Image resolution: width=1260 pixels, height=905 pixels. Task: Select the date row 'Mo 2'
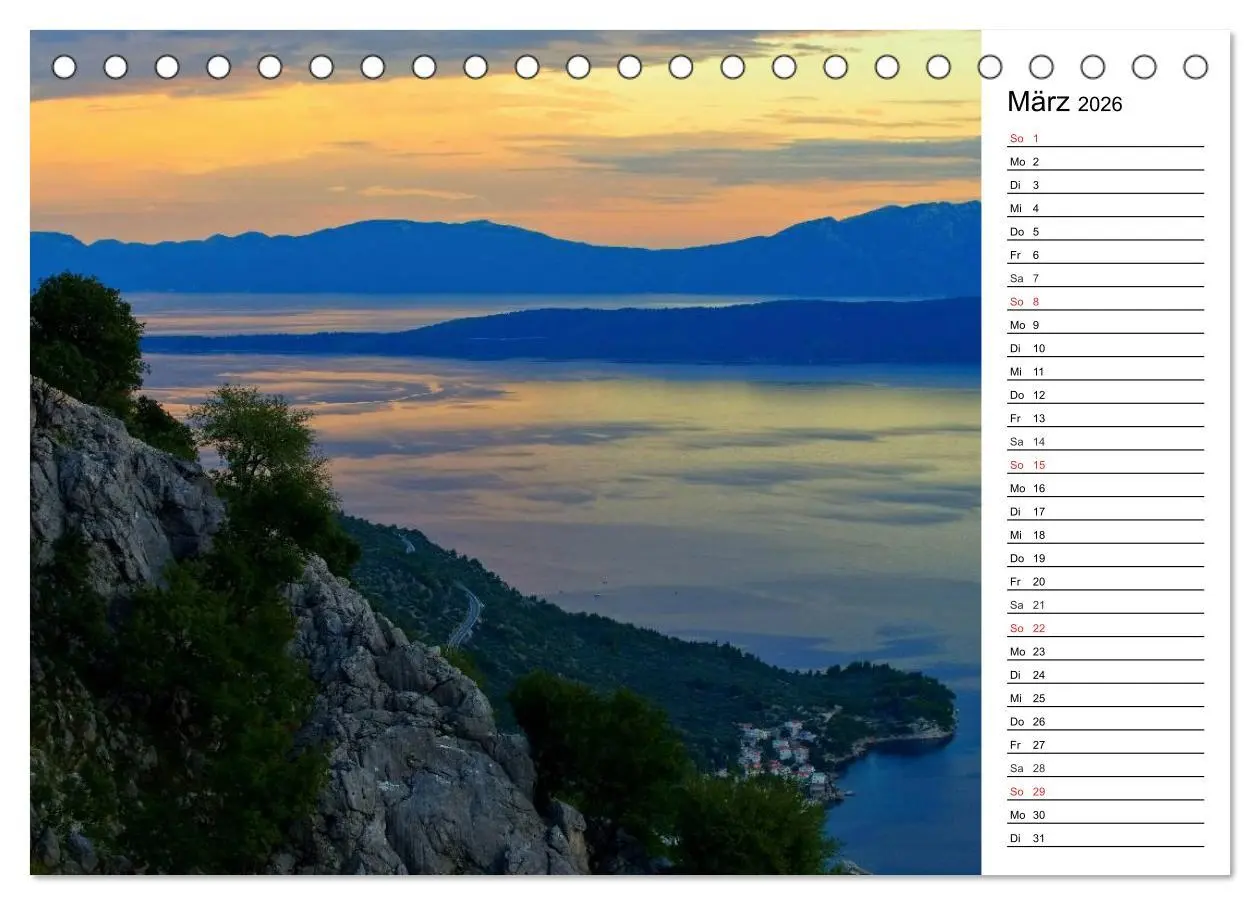(1105, 161)
